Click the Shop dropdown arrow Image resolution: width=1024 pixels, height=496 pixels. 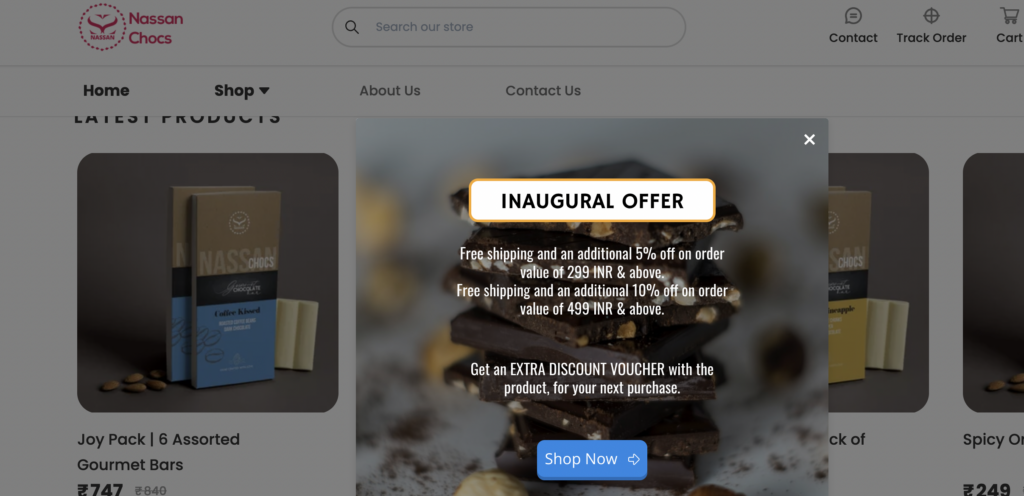click(x=264, y=91)
